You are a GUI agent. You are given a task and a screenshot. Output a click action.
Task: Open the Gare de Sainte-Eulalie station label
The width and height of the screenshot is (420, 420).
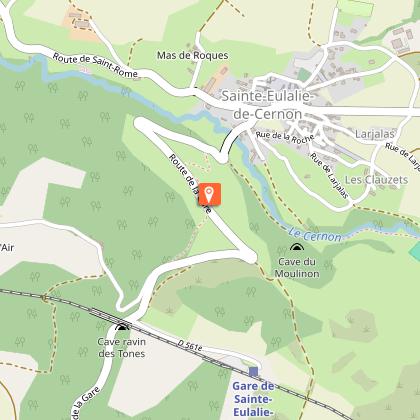click(x=253, y=399)
